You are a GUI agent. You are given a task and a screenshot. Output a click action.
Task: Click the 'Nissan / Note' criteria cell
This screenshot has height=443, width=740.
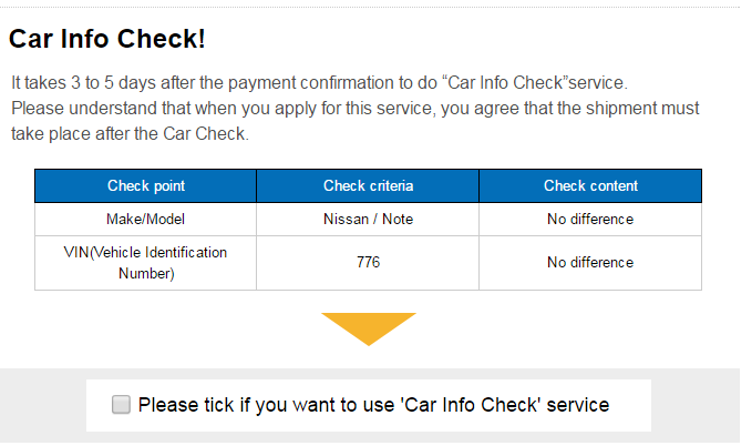368,219
